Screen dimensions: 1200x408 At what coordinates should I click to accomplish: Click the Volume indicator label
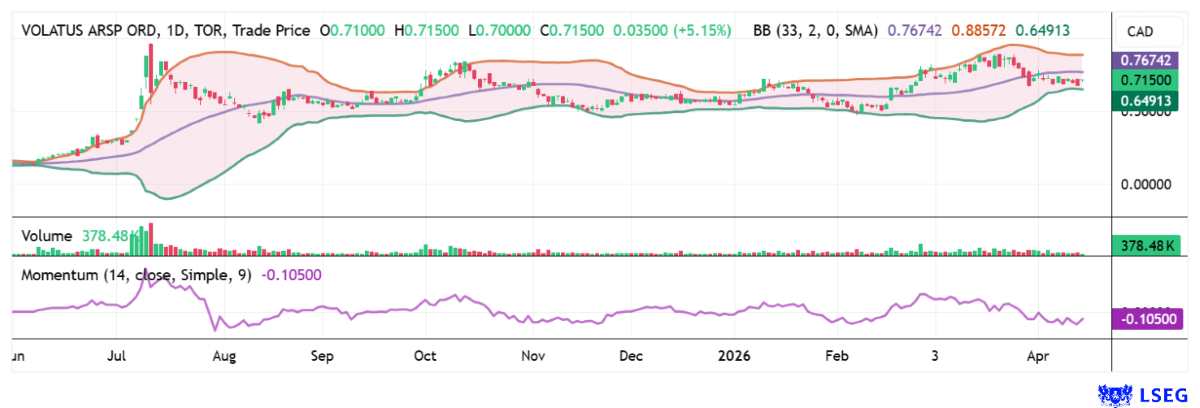(x=47, y=236)
